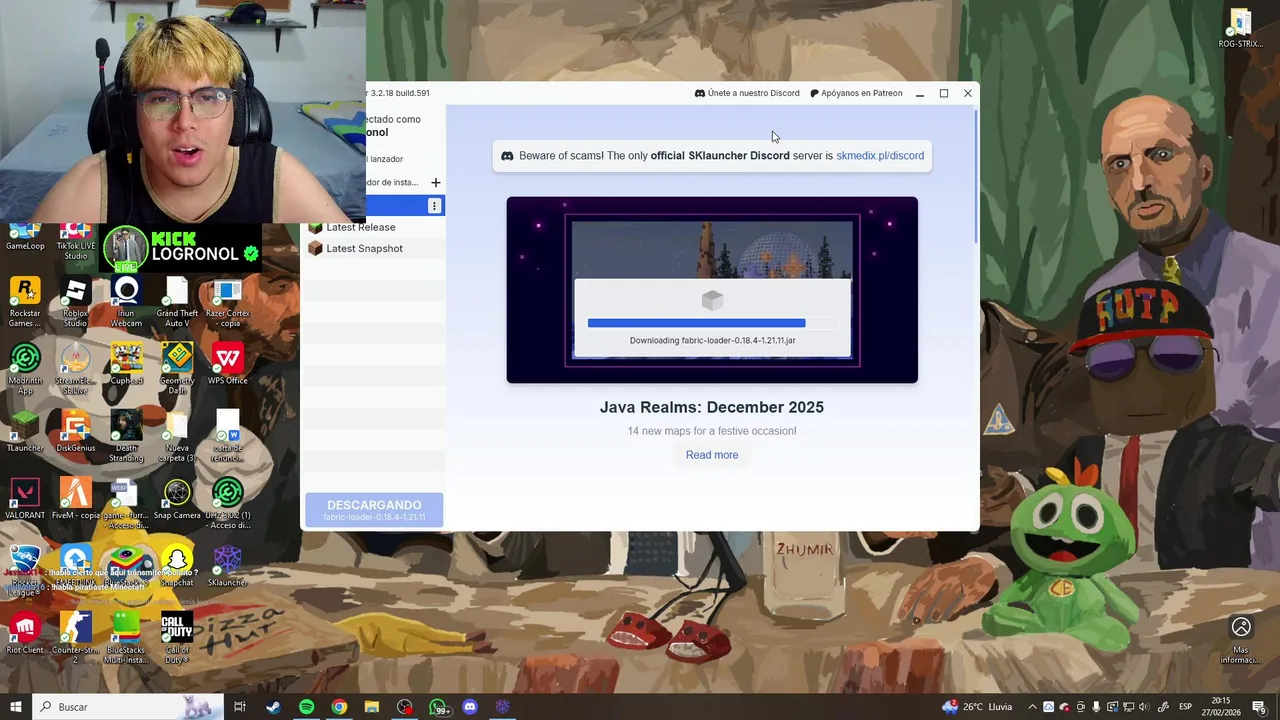Open Roblox Studio desktop icon
The height and width of the screenshot is (720, 1280).
(x=76, y=302)
